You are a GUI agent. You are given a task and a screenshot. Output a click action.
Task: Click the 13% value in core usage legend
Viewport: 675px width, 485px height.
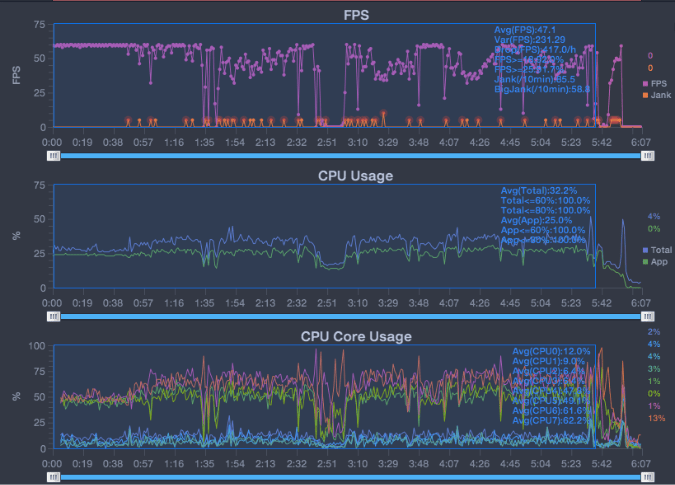655,419
